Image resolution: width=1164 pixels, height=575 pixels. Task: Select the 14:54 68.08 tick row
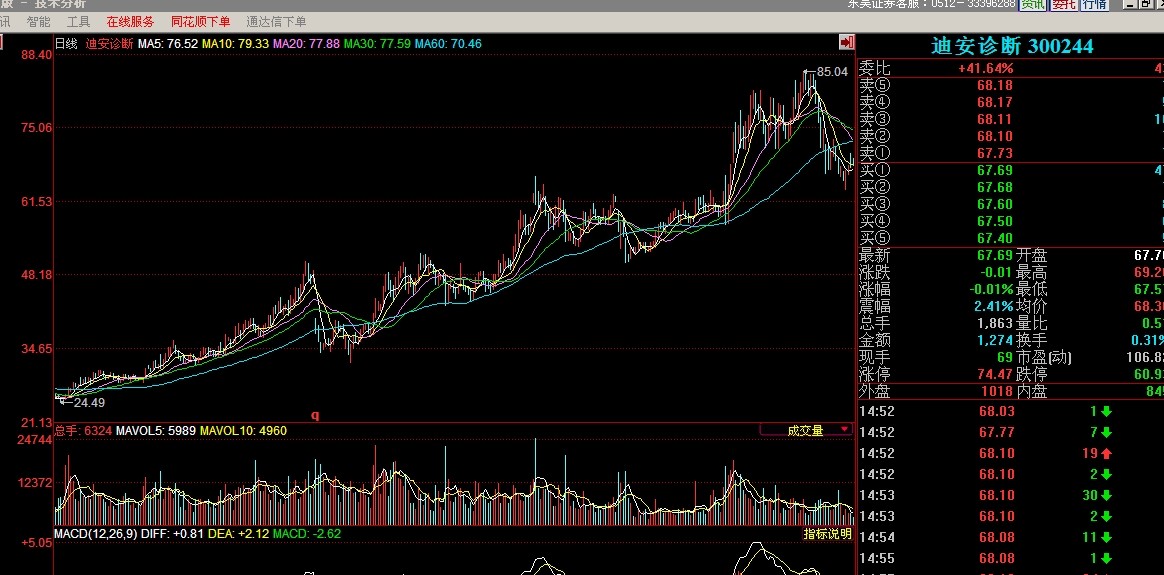point(1011,538)
